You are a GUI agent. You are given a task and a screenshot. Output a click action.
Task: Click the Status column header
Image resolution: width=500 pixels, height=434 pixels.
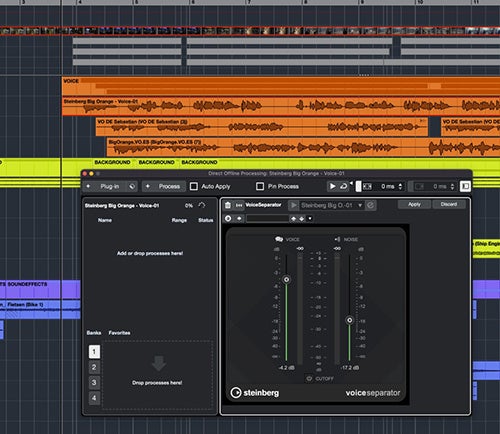coord(205,220)
